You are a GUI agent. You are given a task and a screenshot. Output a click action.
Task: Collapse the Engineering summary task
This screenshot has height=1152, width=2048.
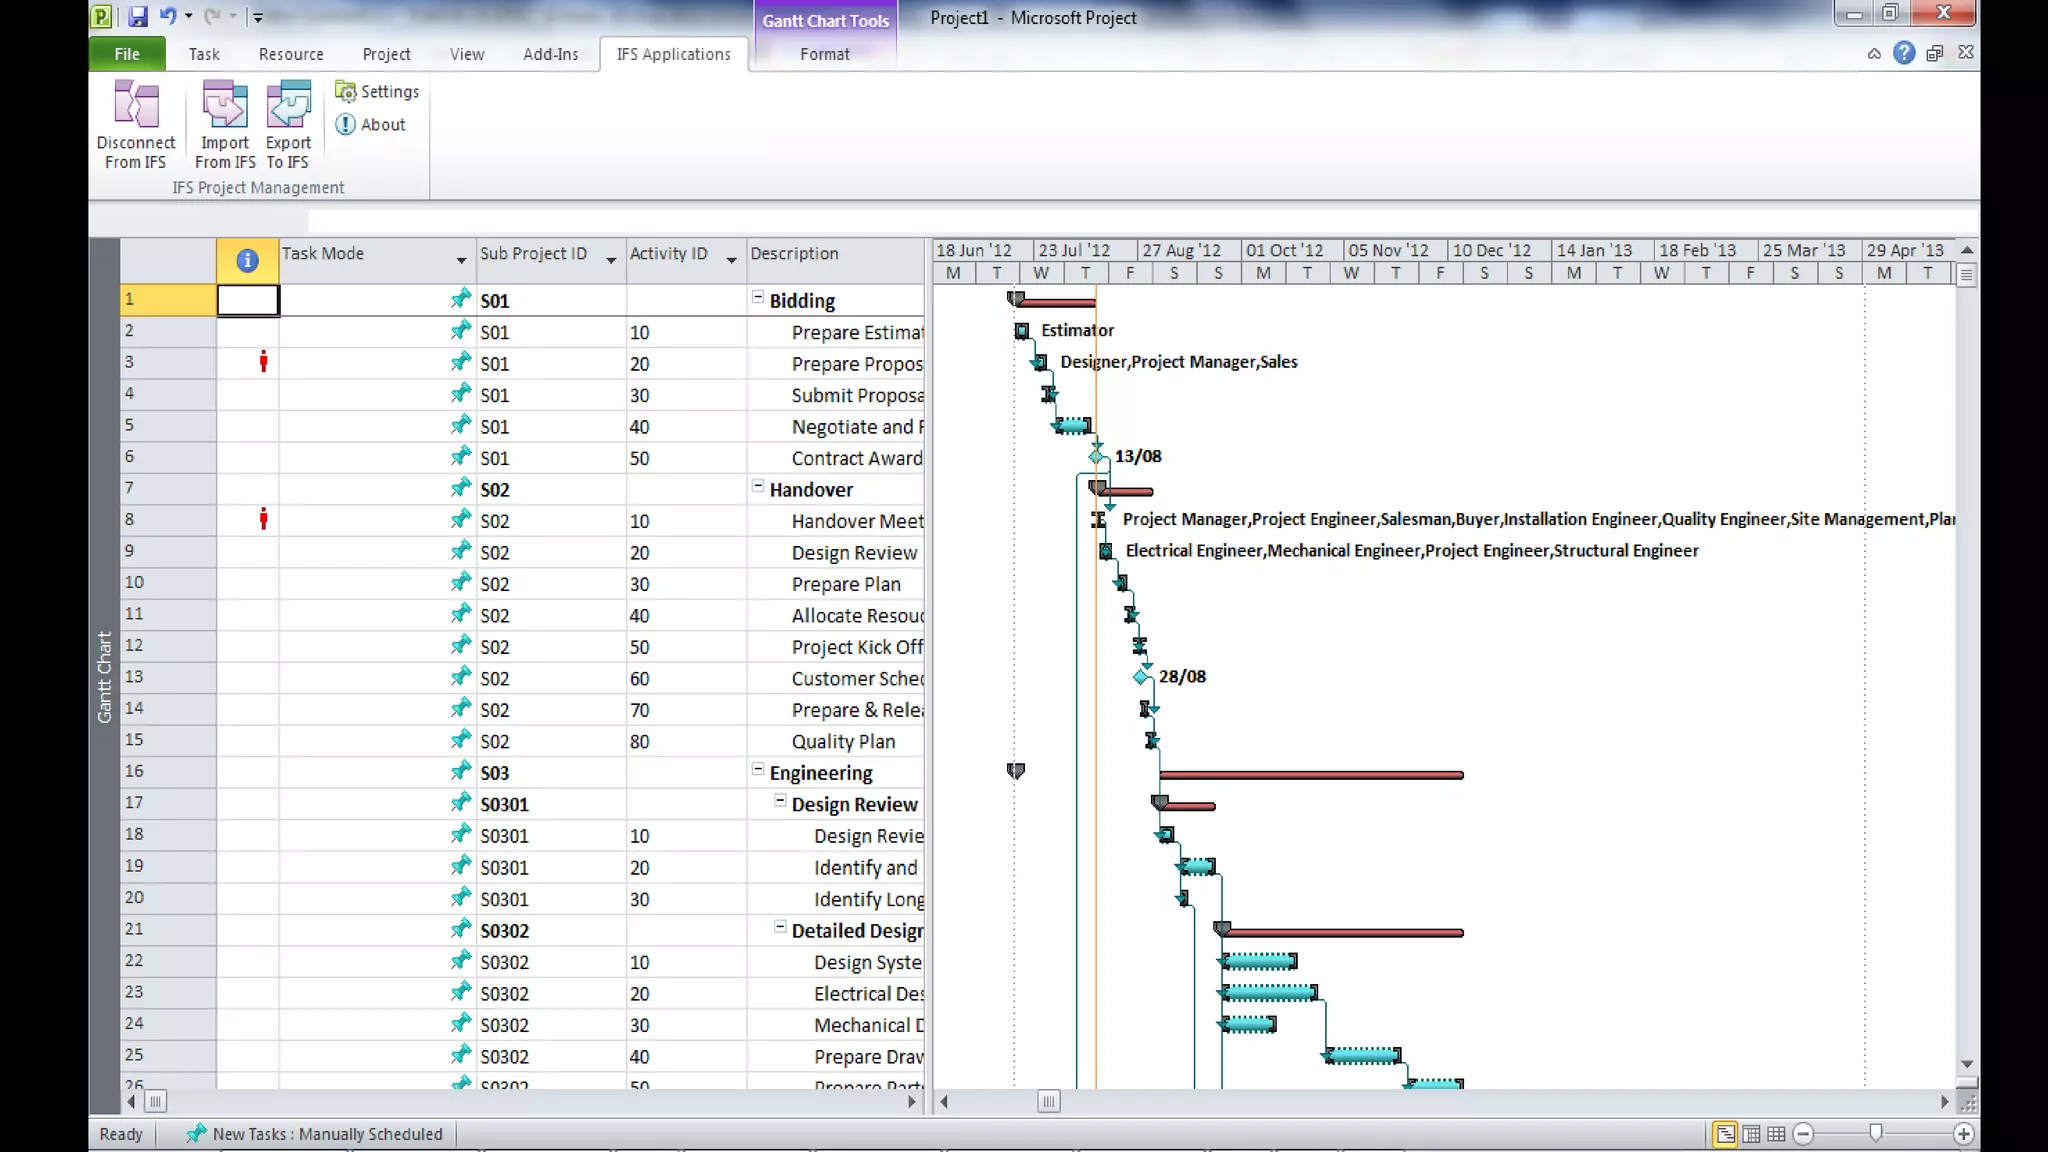tap(758, 770)
